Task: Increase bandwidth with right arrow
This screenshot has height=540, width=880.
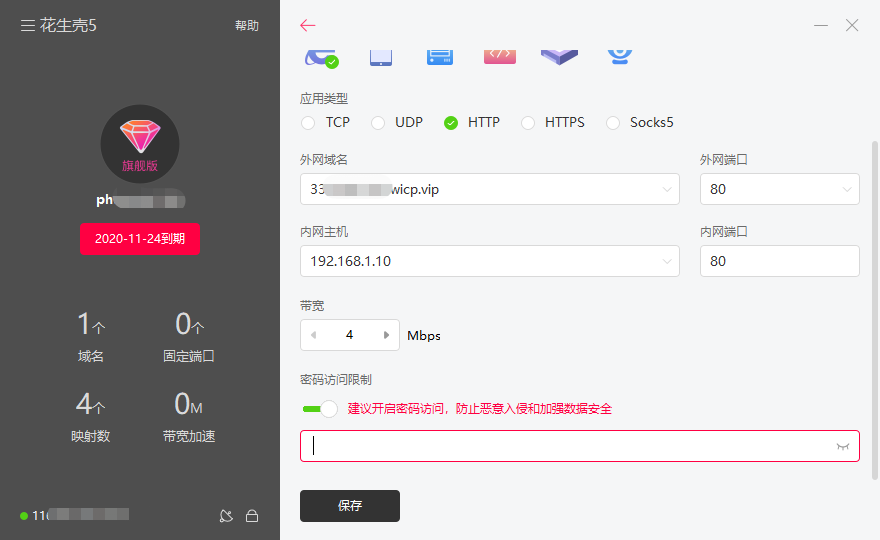Action: [386, 335]
